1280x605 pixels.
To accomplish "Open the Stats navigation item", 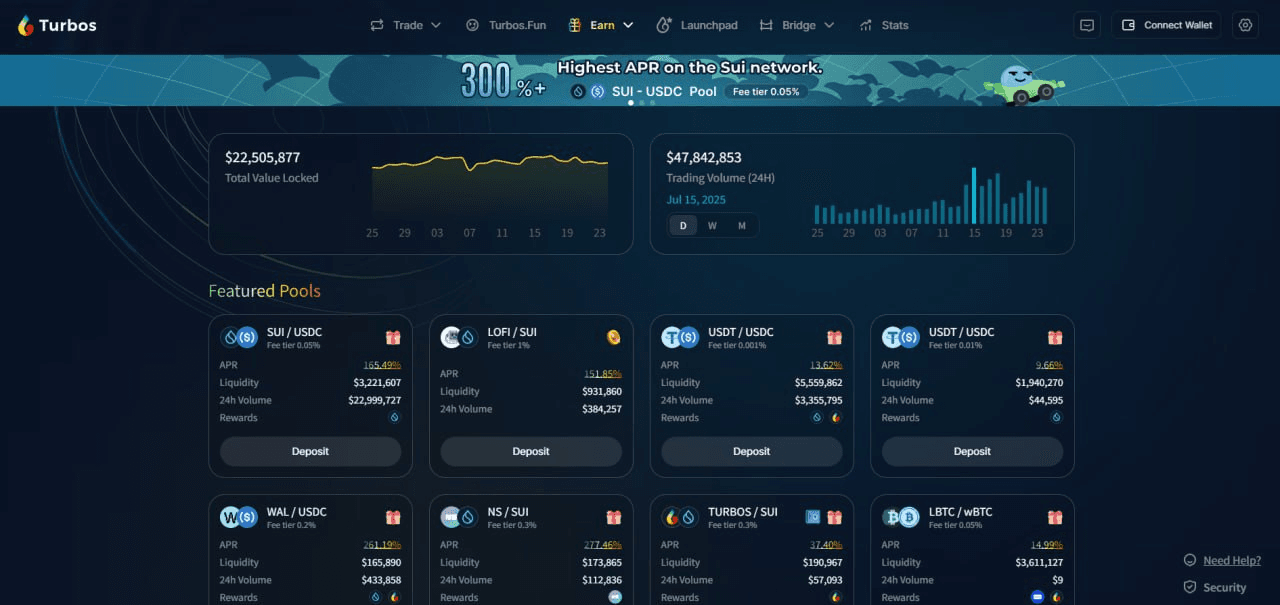I will [x=884, y=25].
